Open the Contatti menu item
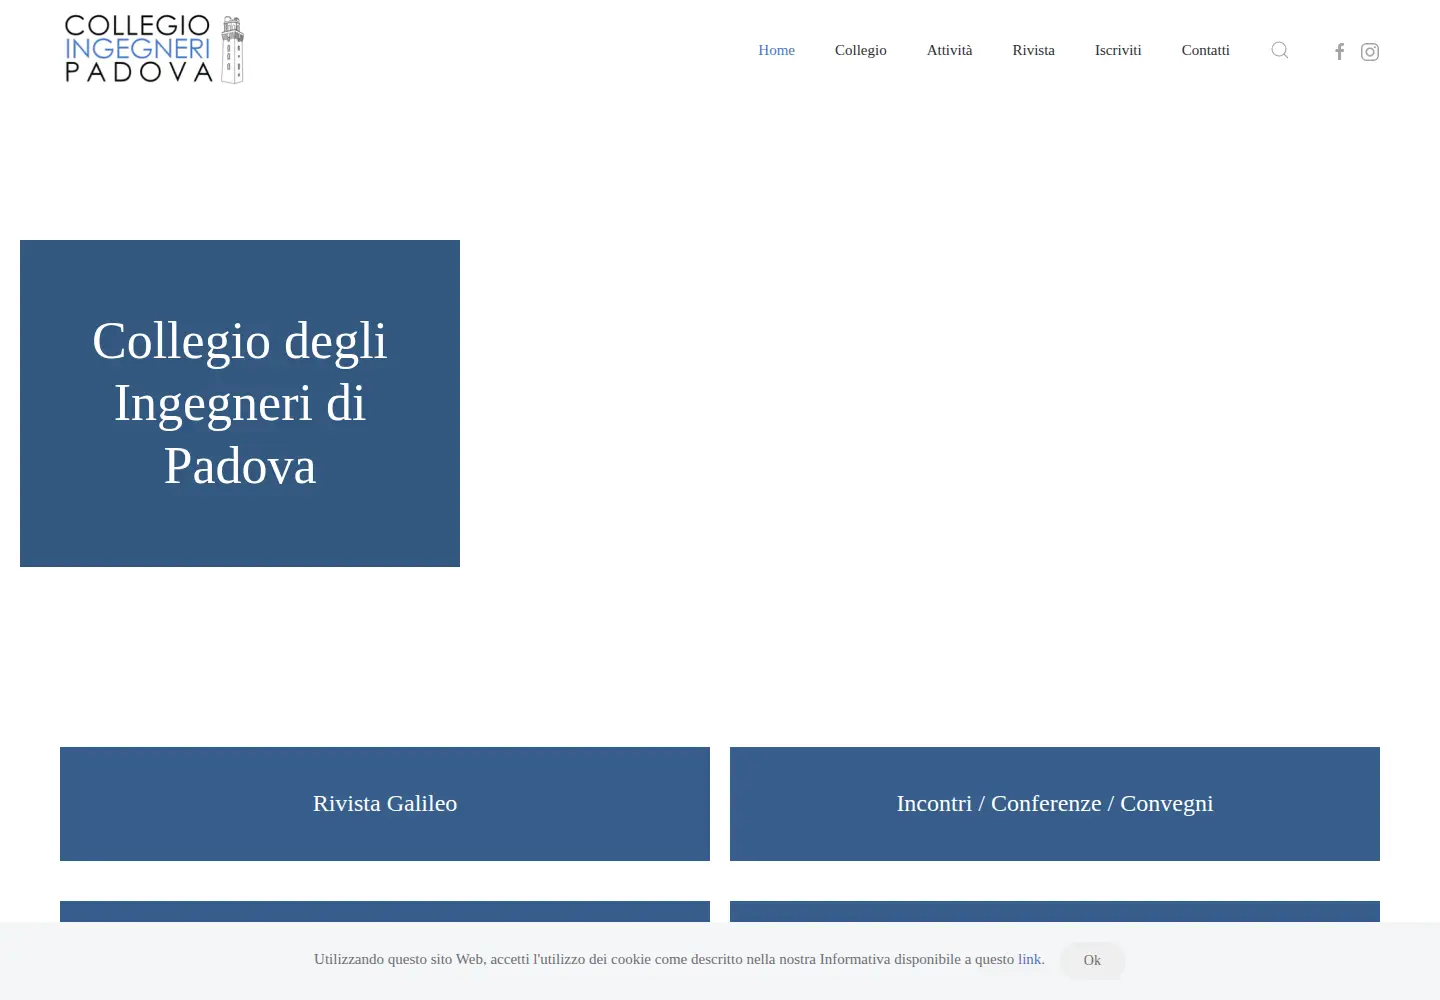This screenshot has width=1440, height=1000. click(1205, 50)
